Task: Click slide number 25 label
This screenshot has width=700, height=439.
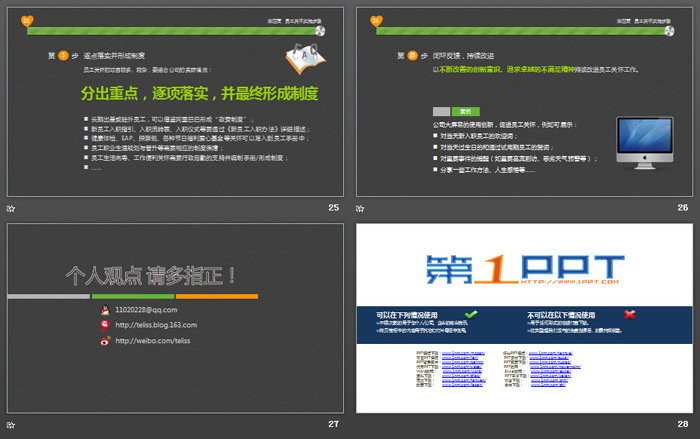Action: click(x=333, y=208)
